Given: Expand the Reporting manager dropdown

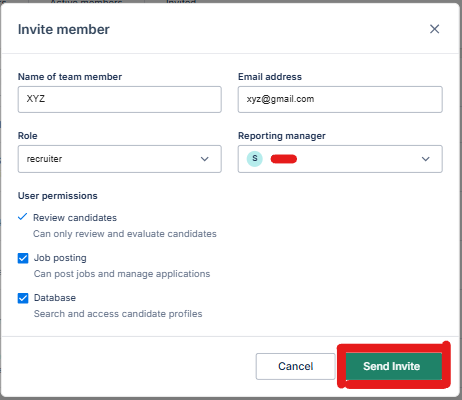Looking at the screenshot, I should [x=340, y=159].
